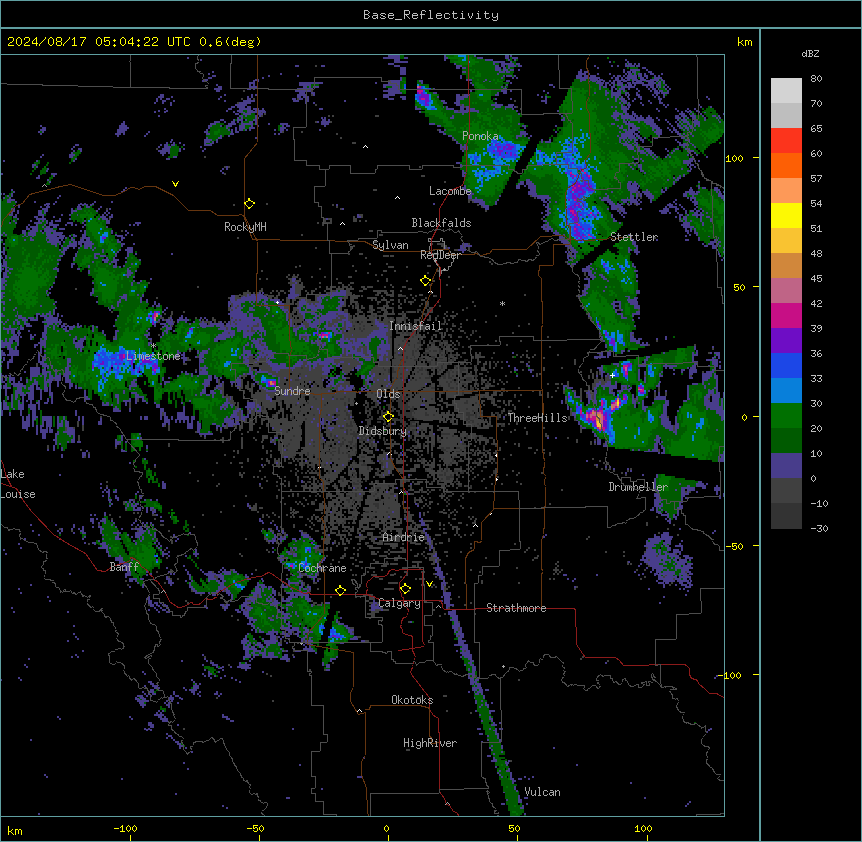Click the Limestone label on map
This screenshot has width=862, height=842.
tap(153, 356)
